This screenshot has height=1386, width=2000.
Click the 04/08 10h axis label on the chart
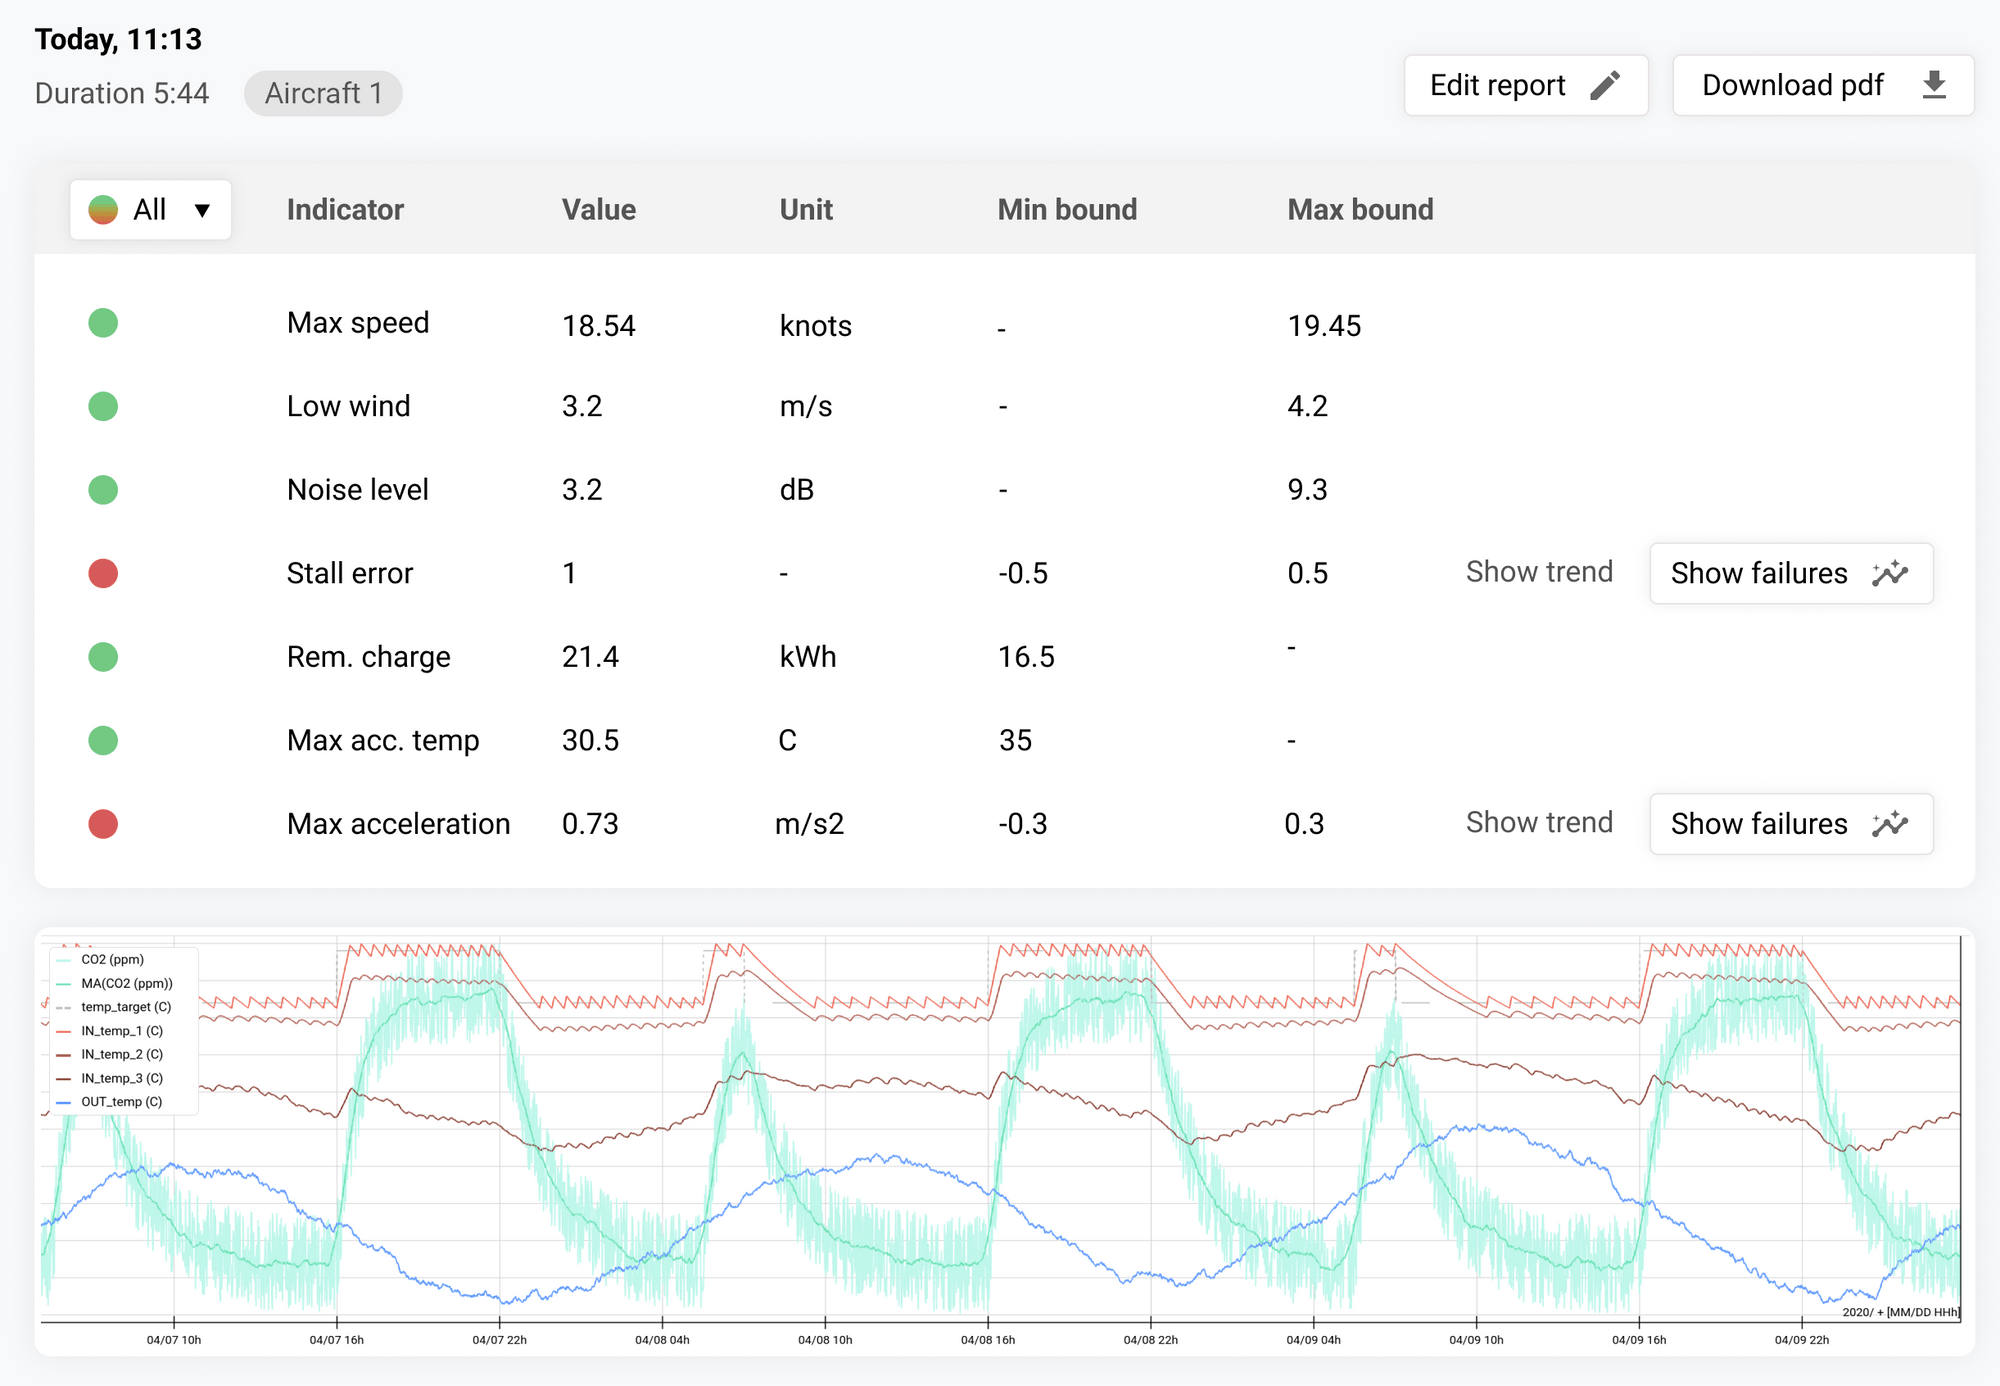825,1339
